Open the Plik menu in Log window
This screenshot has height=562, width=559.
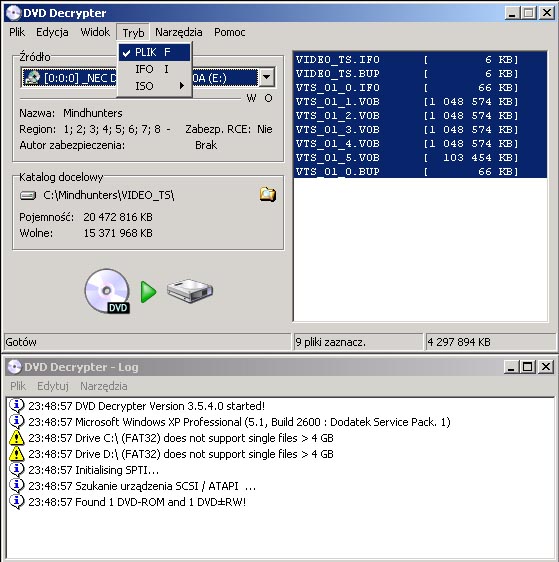click(18, 386)
